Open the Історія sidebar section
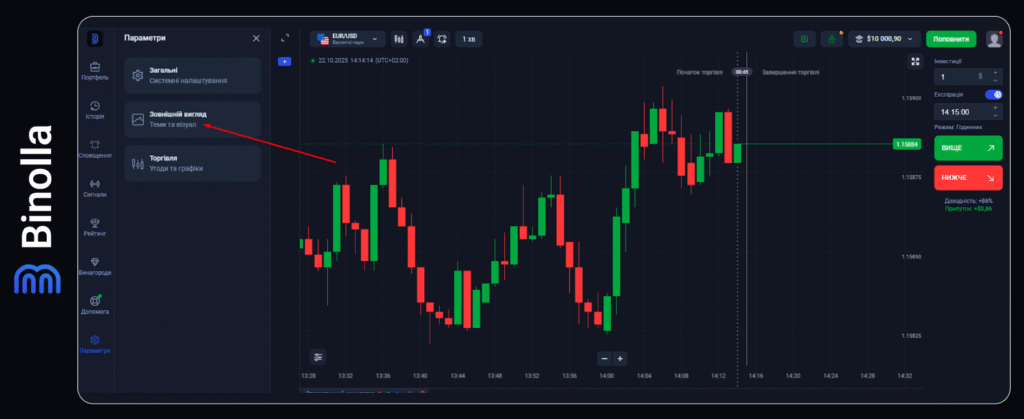1024x419 pixels. (94, 109)
